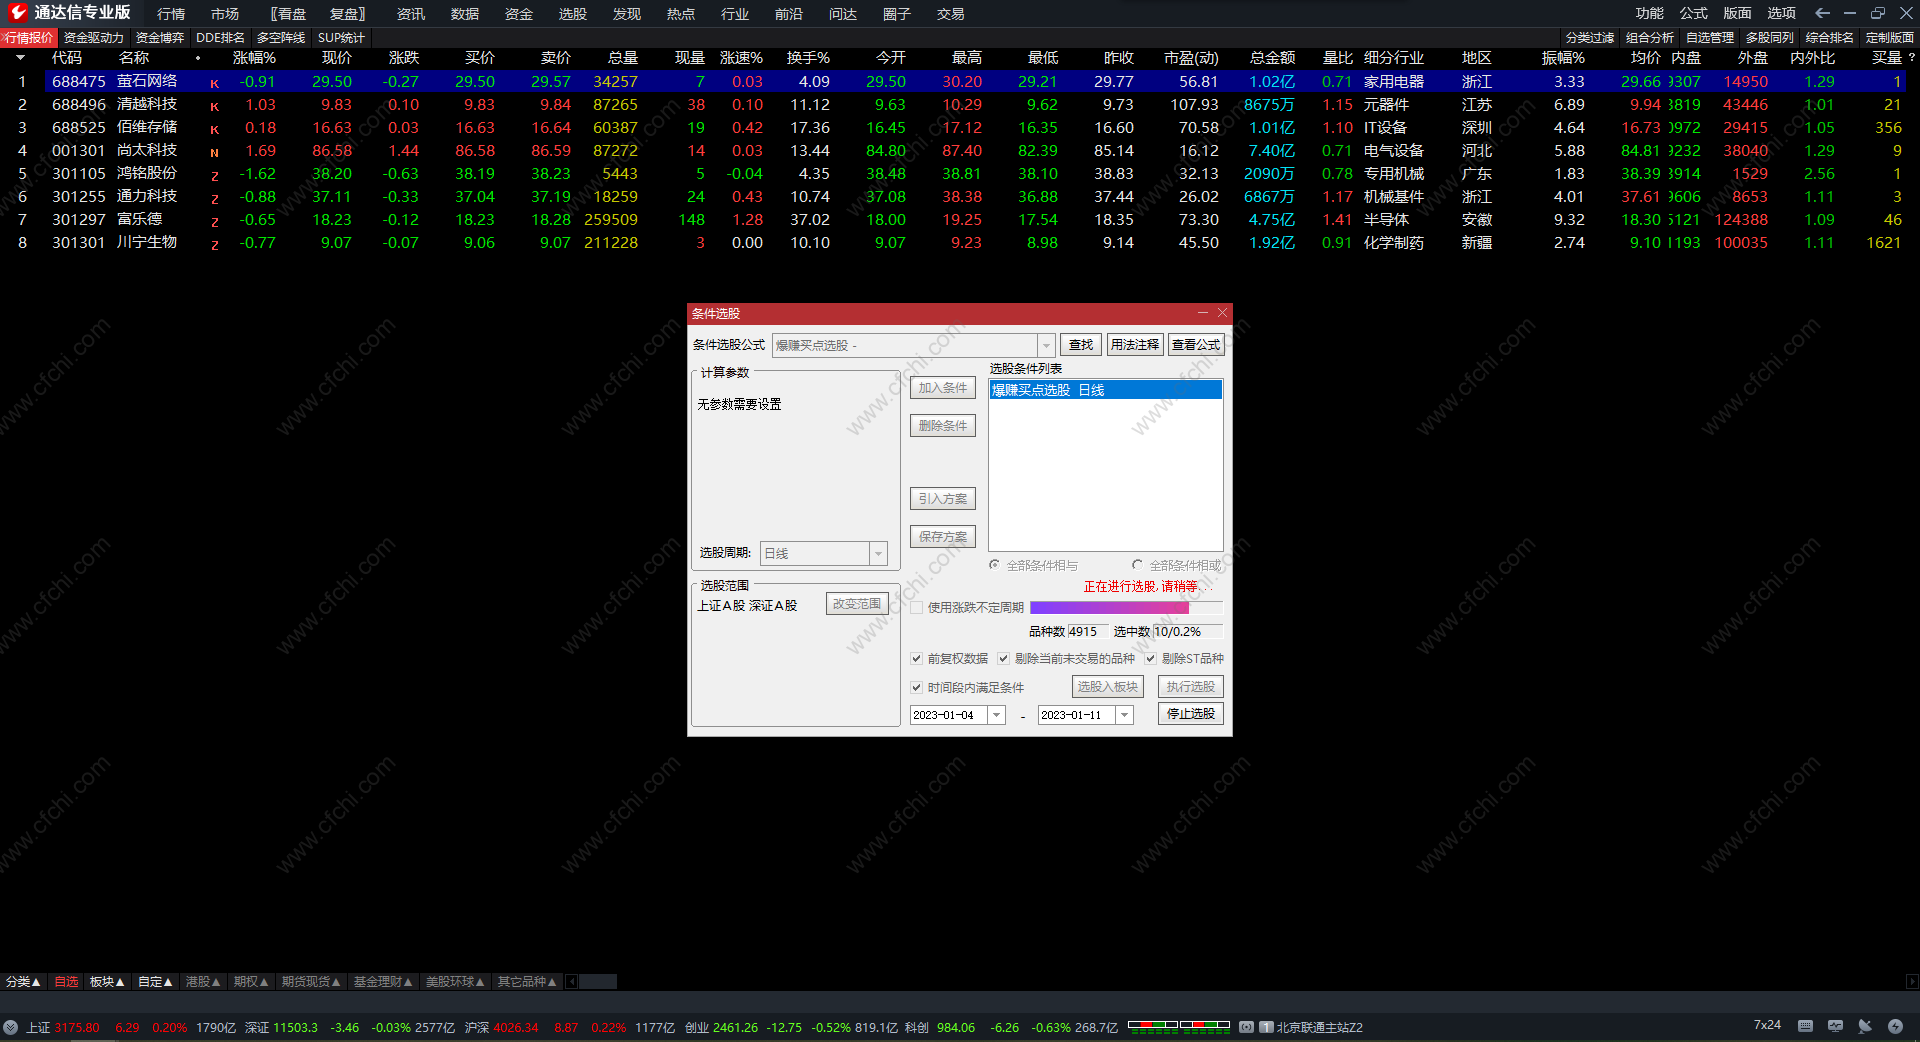Click the keyboard icon in status bar

click(1805, 1026)
